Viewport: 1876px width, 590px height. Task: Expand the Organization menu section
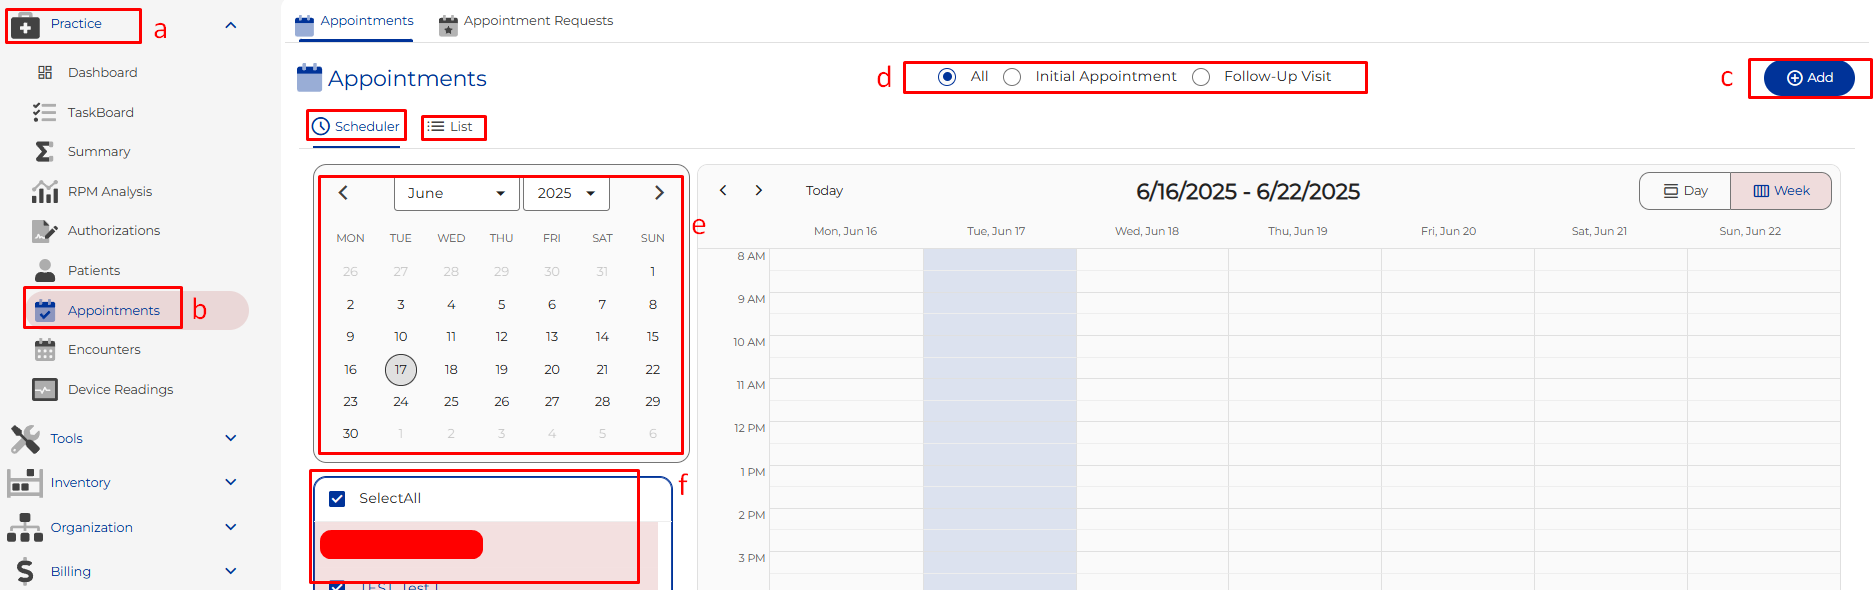231,527
